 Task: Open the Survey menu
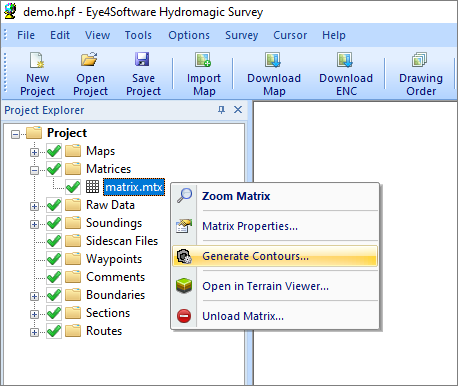[241, 35]
